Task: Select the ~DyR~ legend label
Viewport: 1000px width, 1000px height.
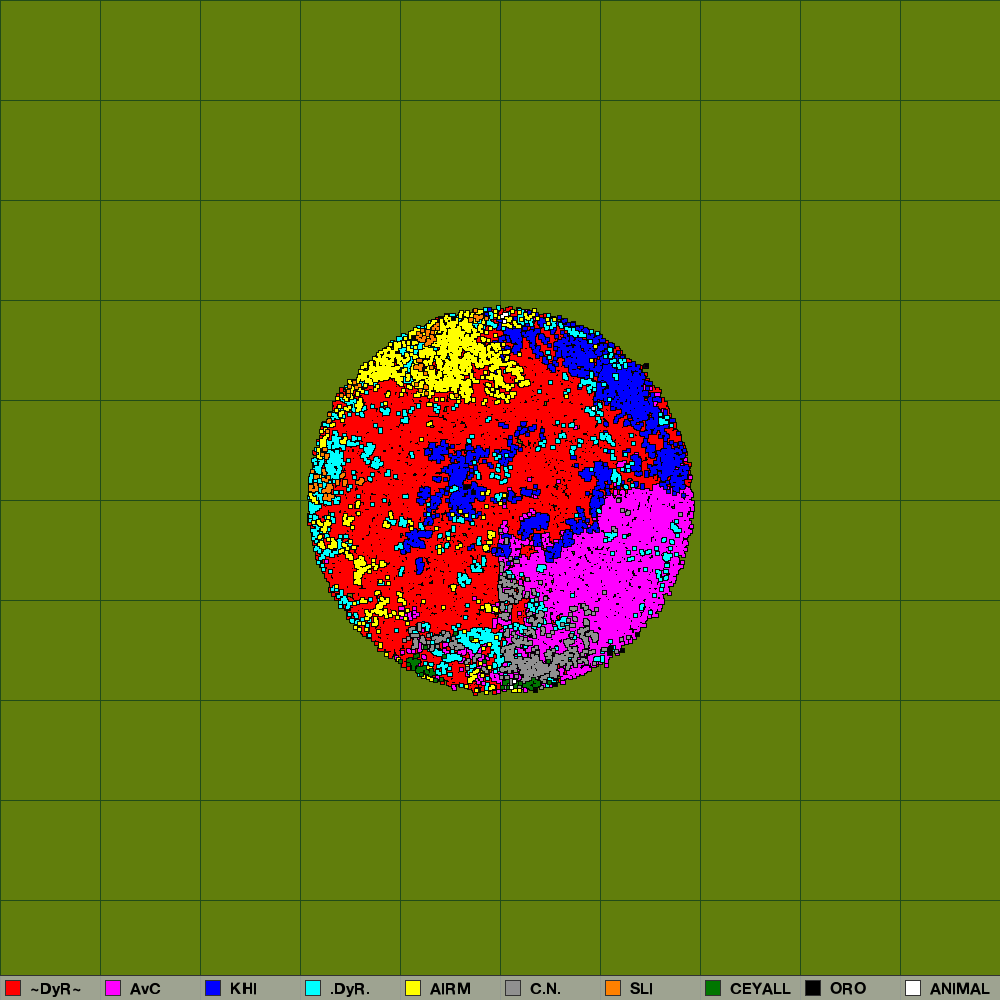Action: 55,989
